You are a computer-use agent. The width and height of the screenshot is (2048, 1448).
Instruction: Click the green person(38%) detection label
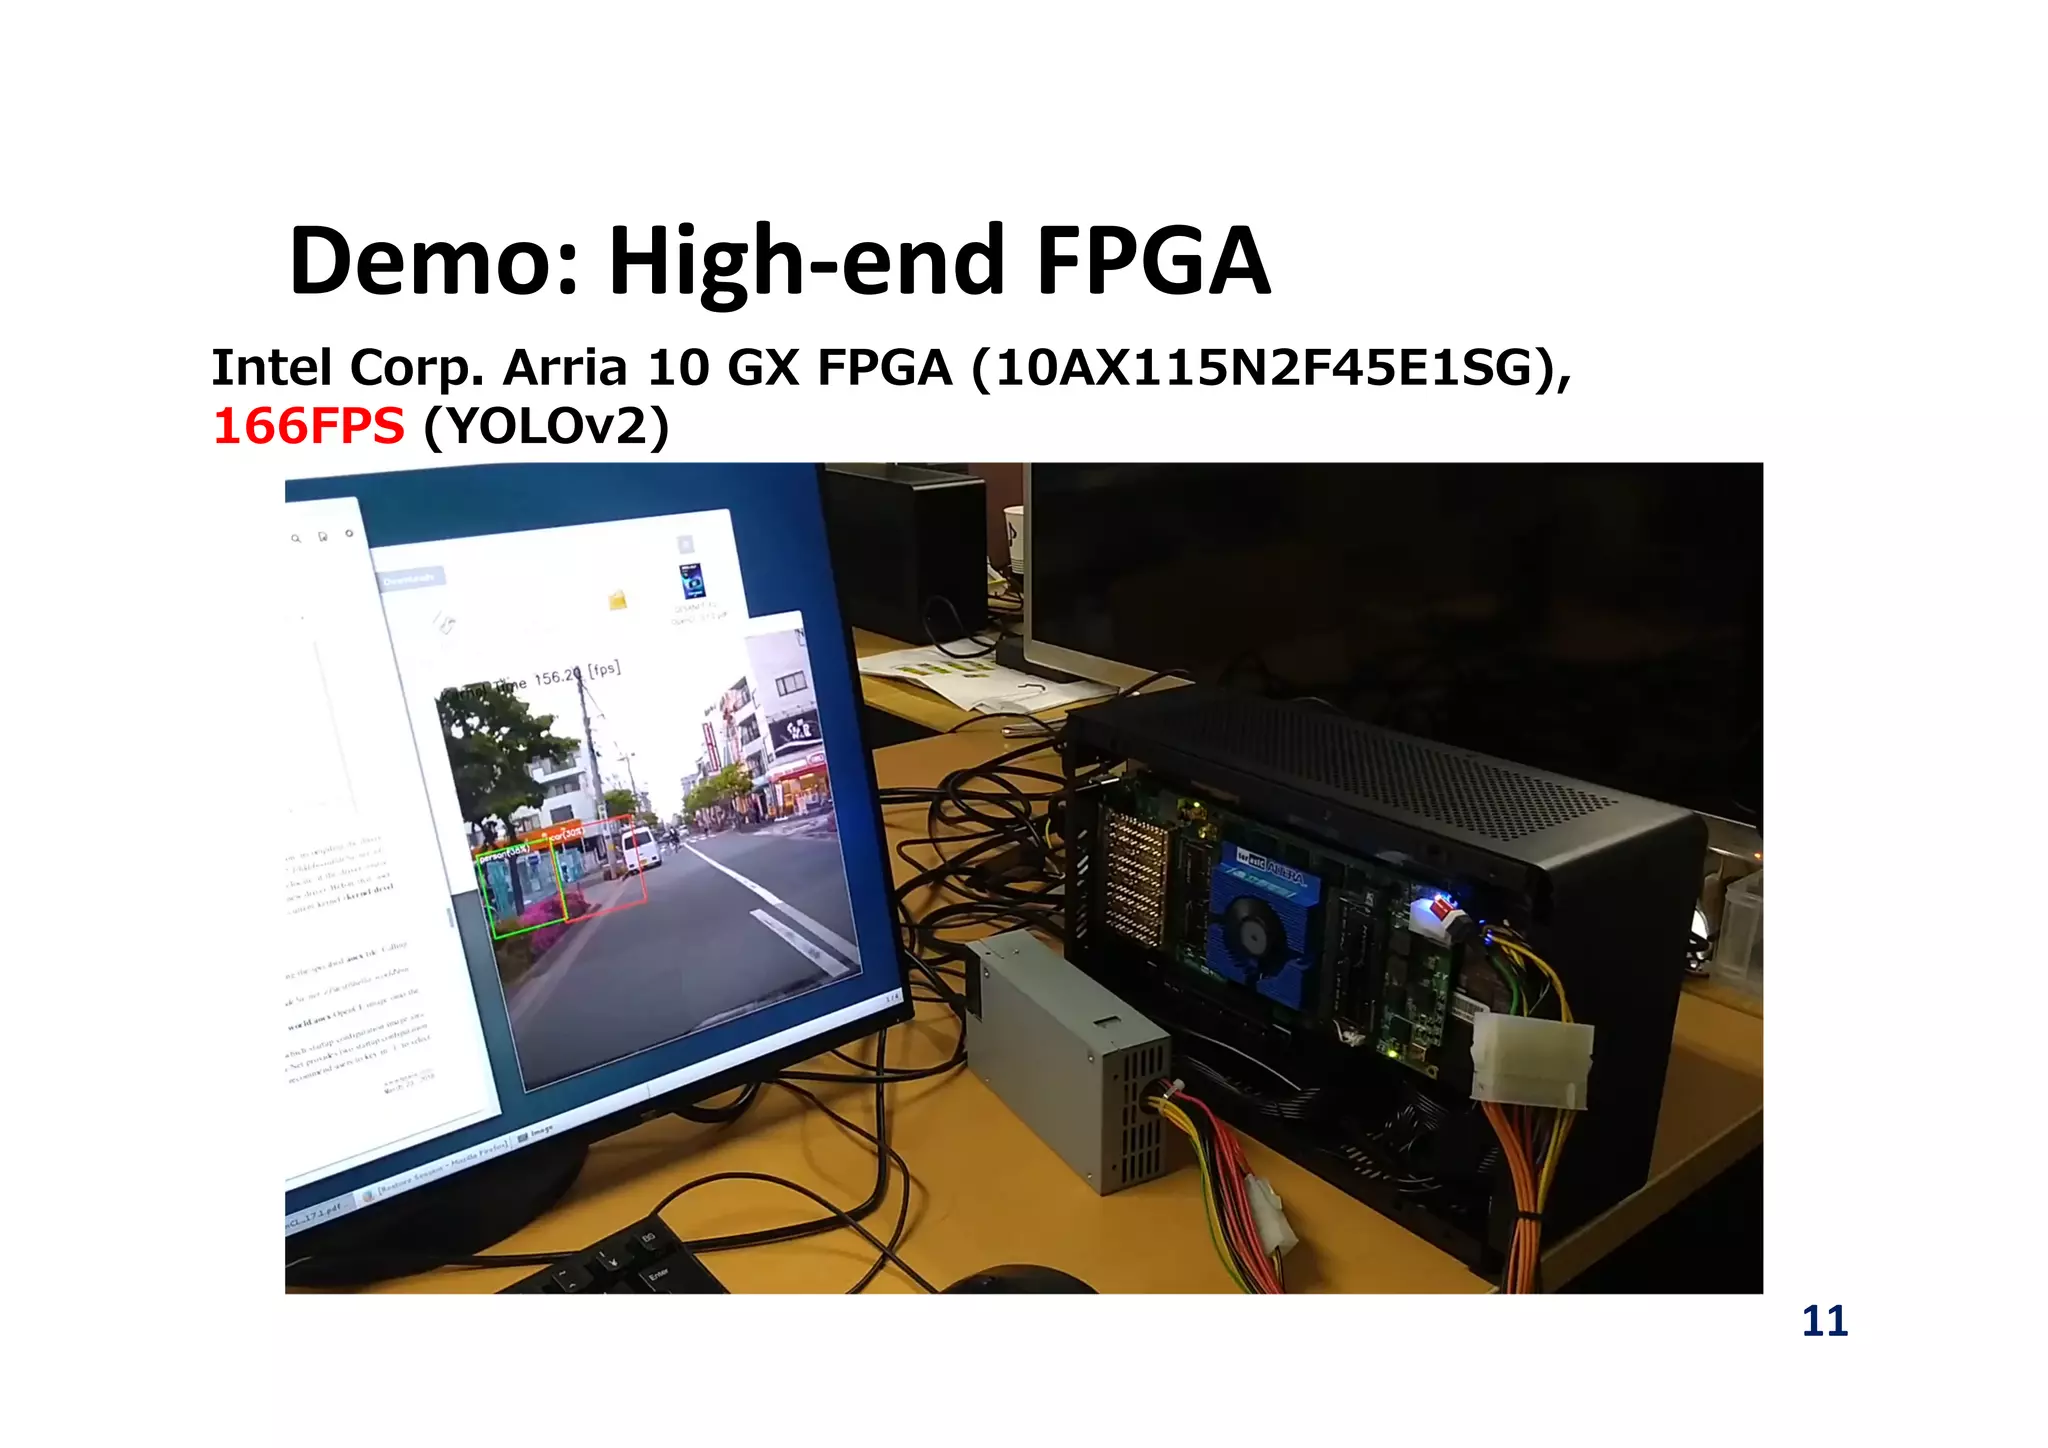(505, 854)
